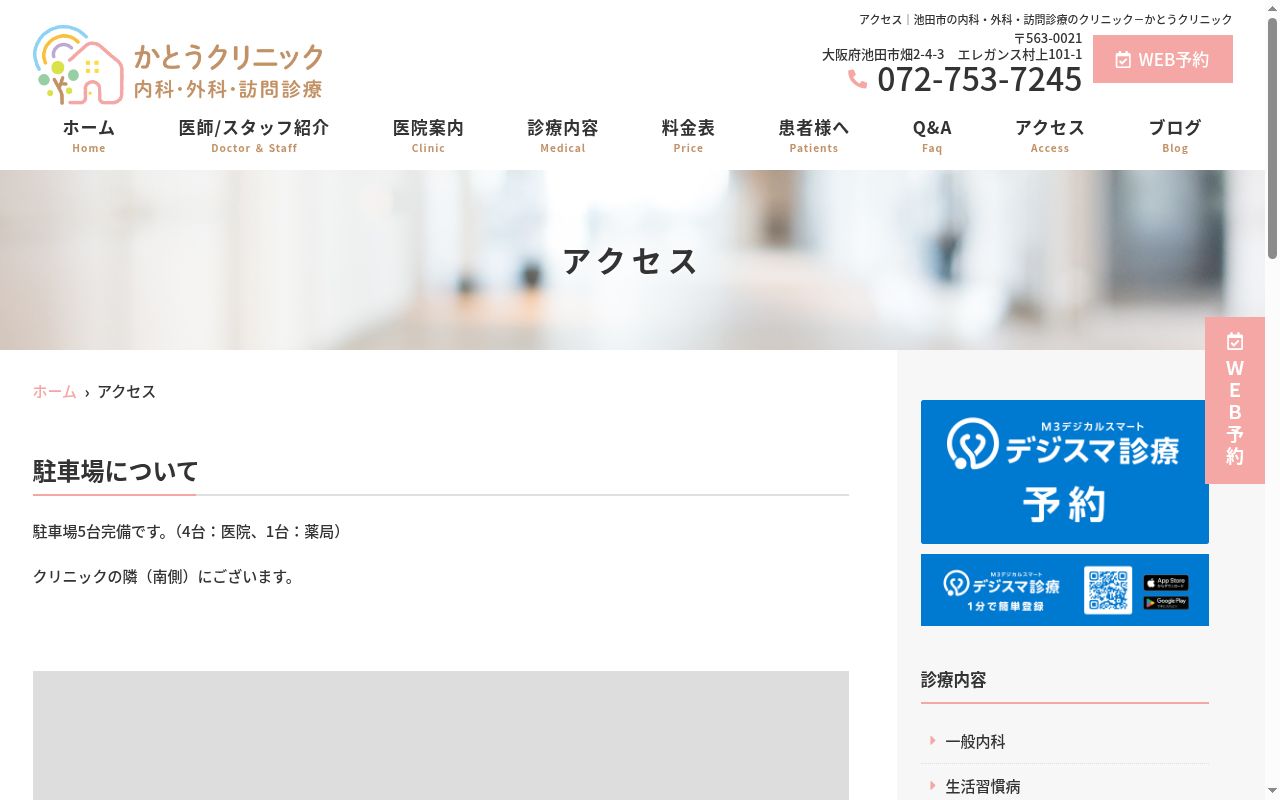Image resolution: width=1280 pixels, height=800 pixels.
Task: Click the arrow bullet beside 一般内科
Action: coord(932,741)
